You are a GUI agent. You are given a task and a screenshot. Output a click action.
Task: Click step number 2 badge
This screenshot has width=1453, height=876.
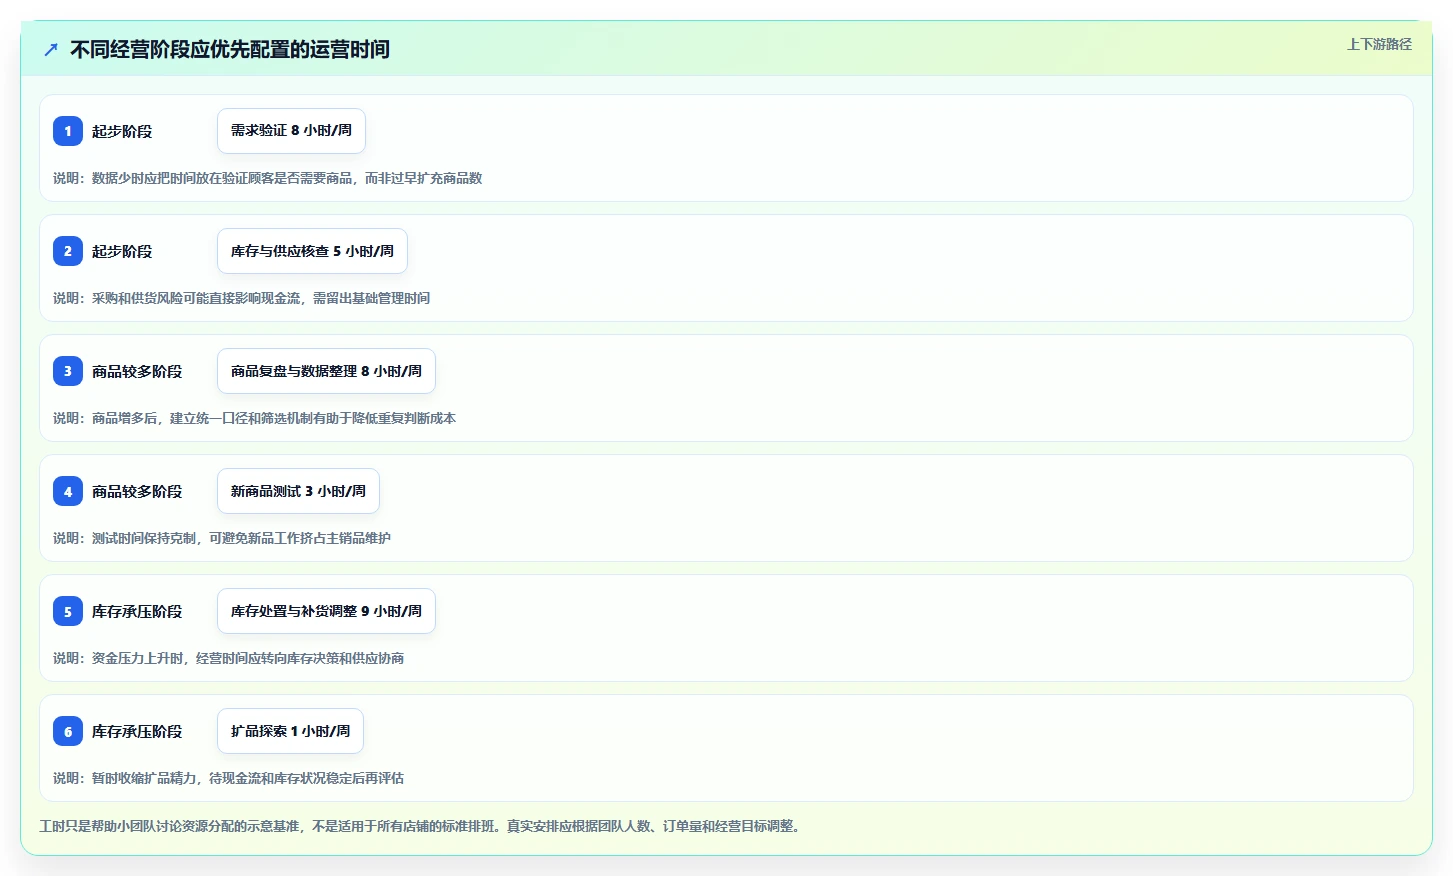(x=68, y=251)
